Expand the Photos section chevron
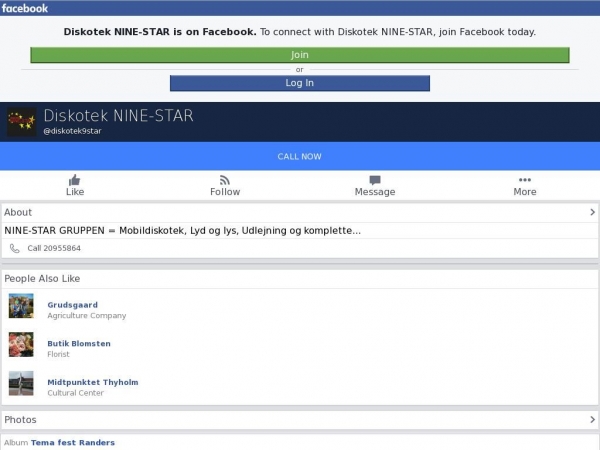 pos(592,420)
